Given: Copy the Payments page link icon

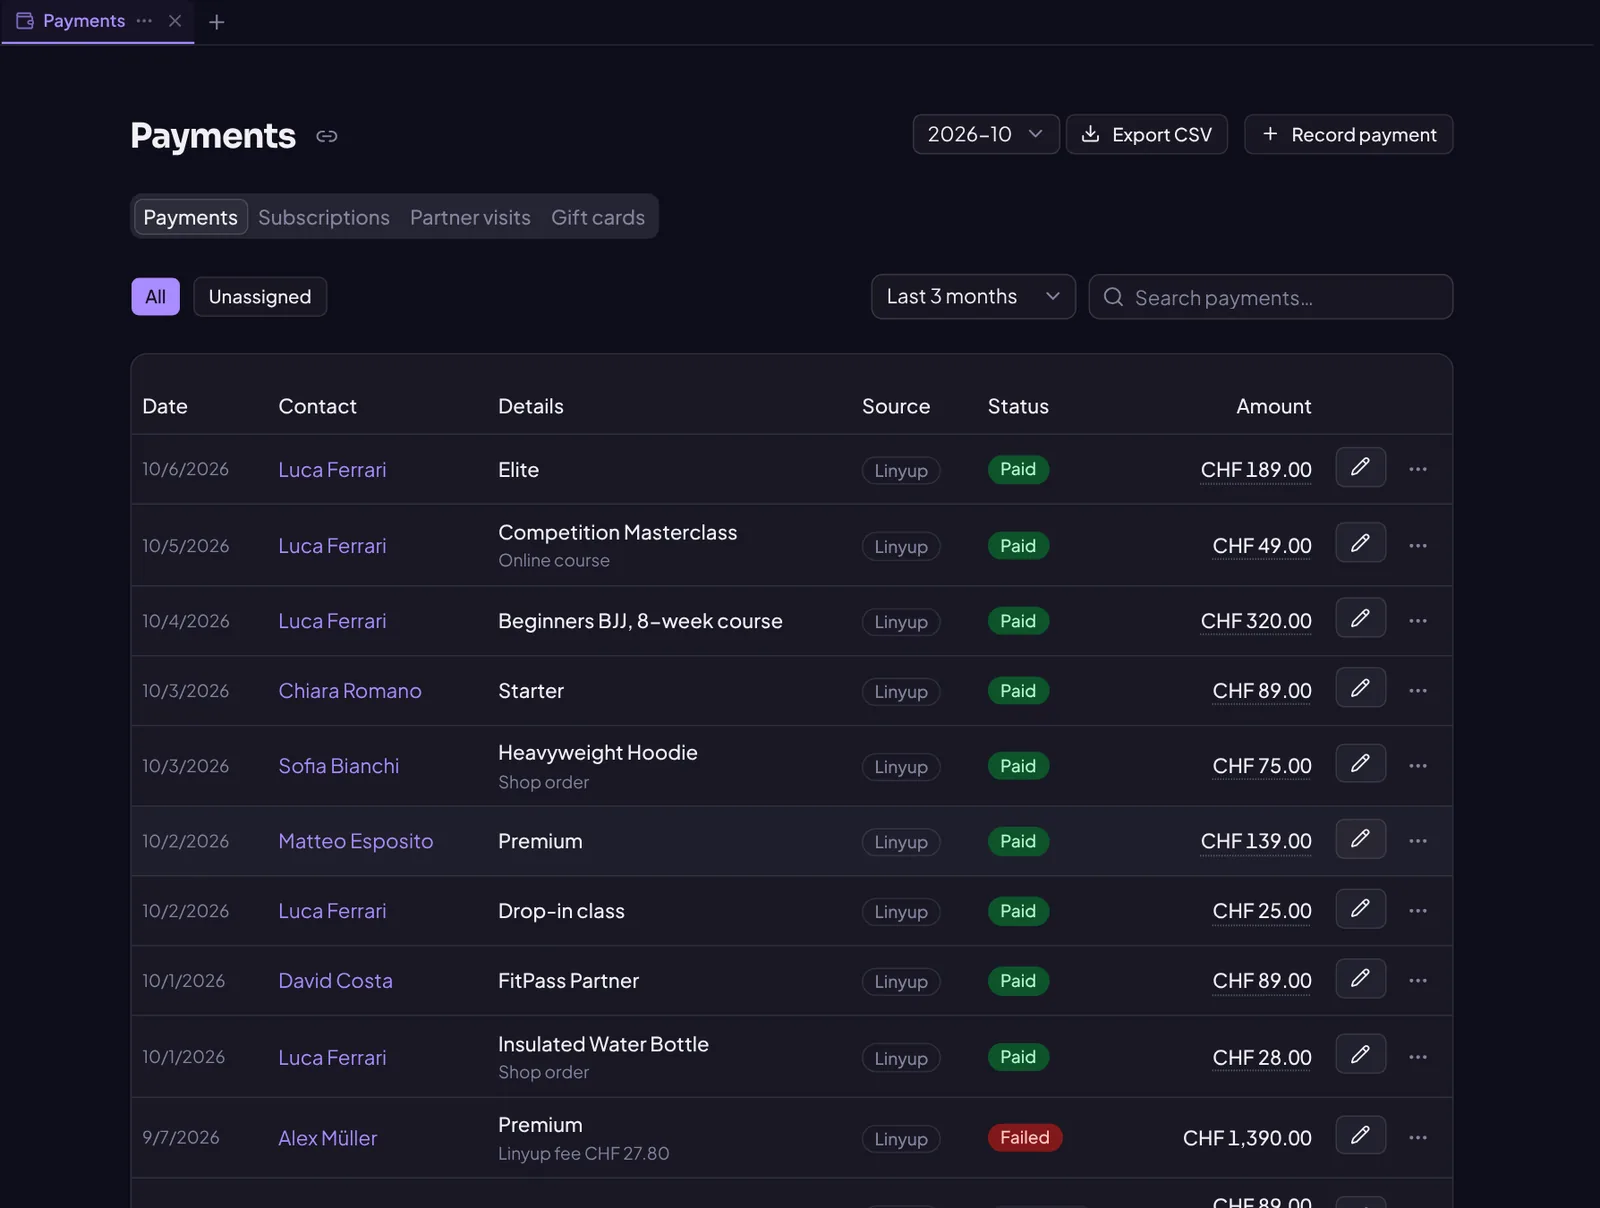Looking at the screenshot, I should (327, 136).
